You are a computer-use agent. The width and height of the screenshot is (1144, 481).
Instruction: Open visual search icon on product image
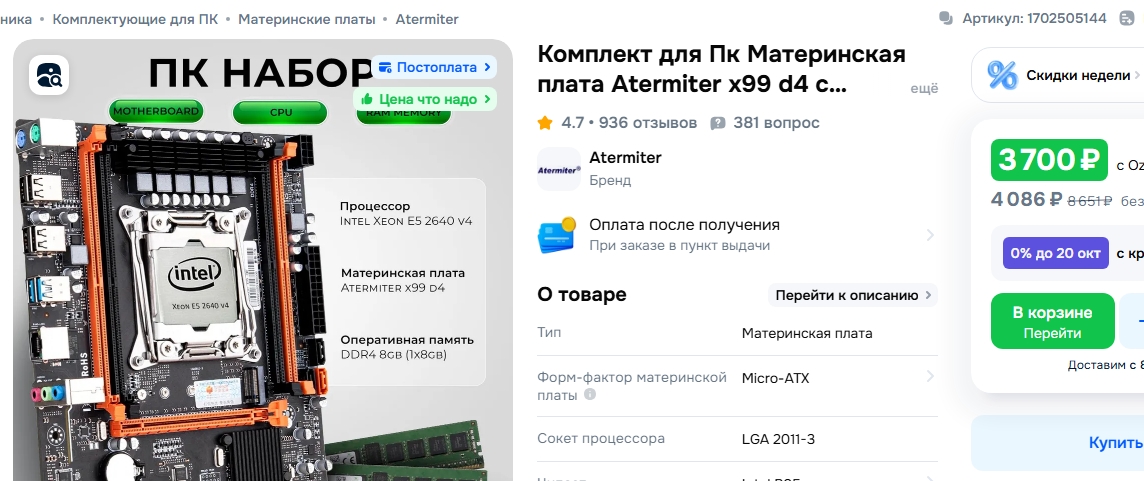click(x=49, y=74)
